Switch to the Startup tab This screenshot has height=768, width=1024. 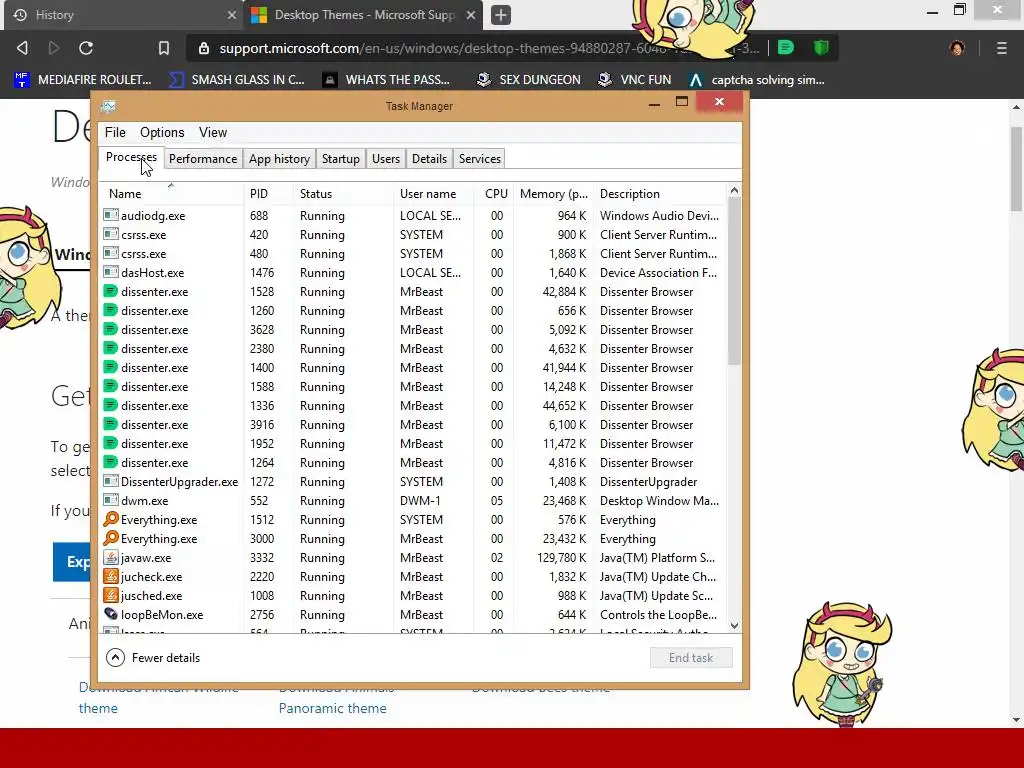340,159
